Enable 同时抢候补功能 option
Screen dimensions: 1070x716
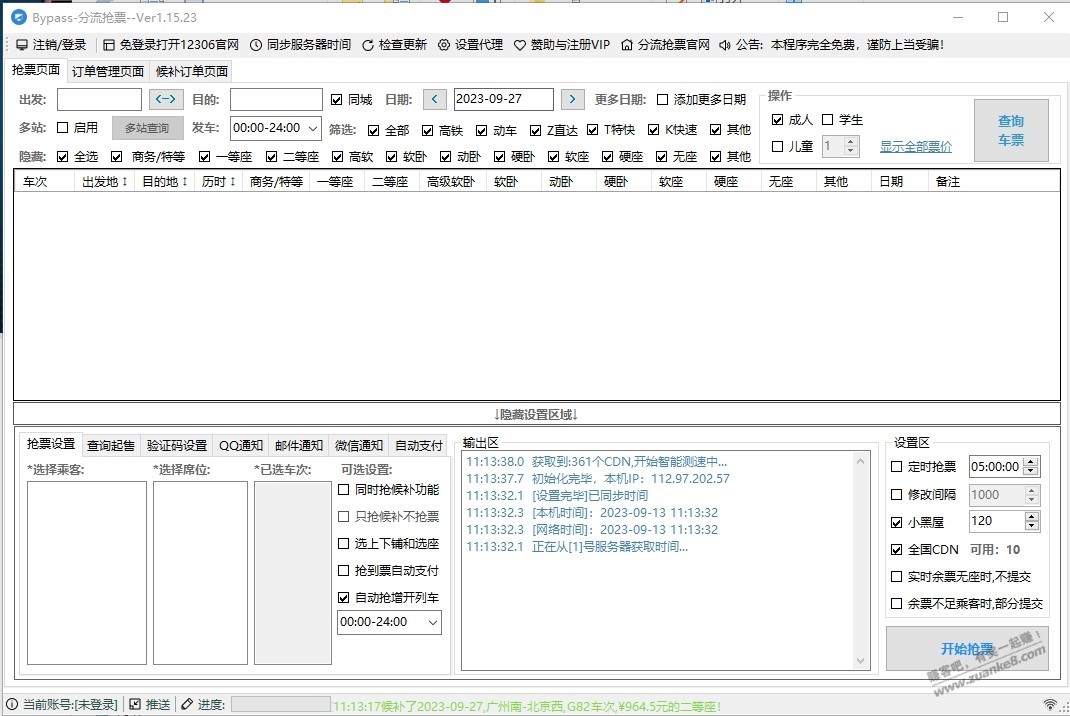tap(344, 489)
